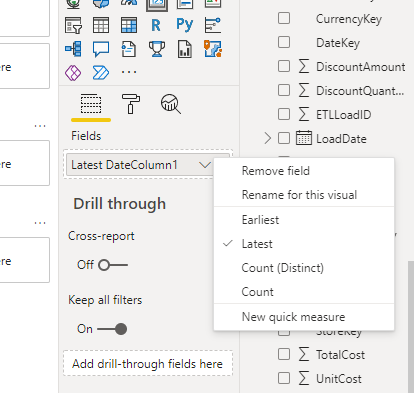Image resolution: width=414 pixels, height=393 pixels.
Task: Choose New quick measure
Action: 304,317
